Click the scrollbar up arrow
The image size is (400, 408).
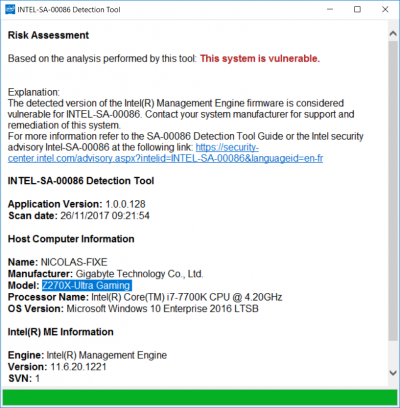[x=393, y=33]
